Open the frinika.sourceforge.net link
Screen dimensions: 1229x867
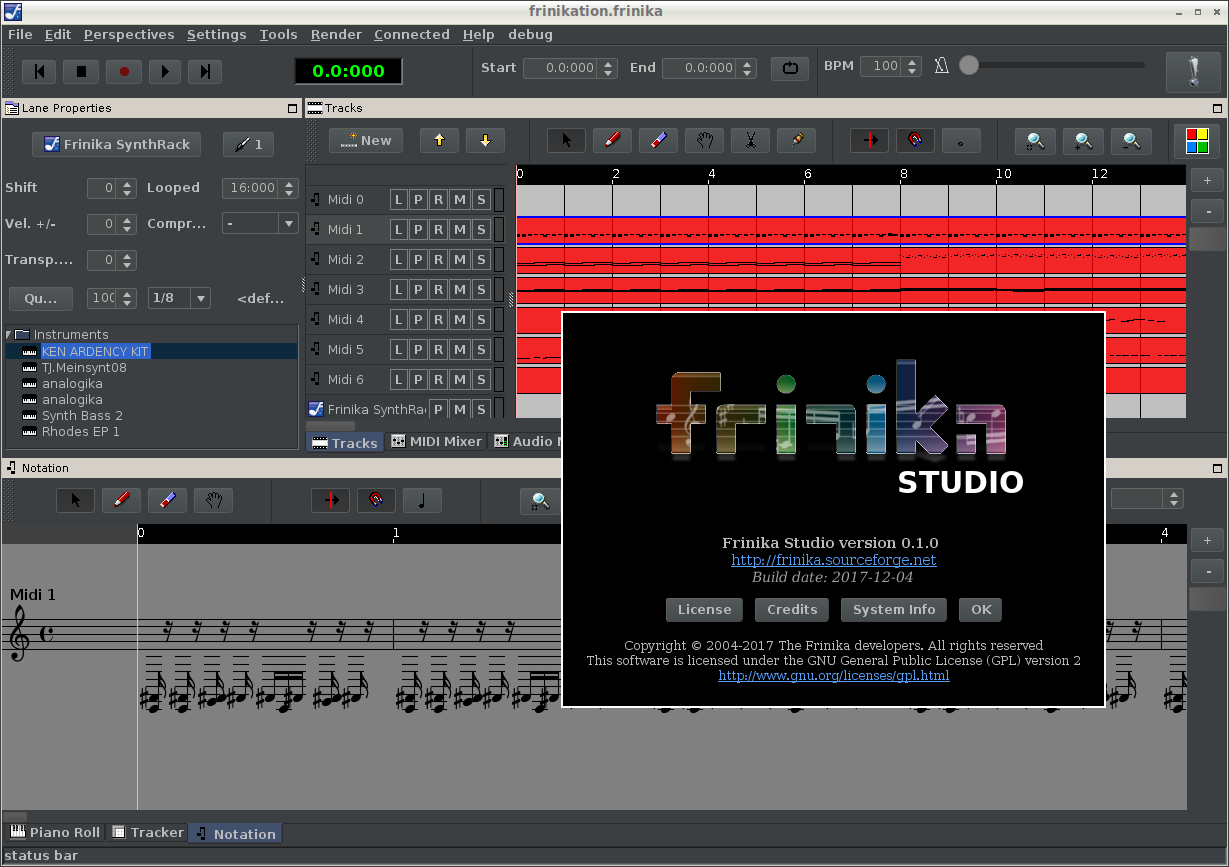pyautogui.click(x=833, y=560)
